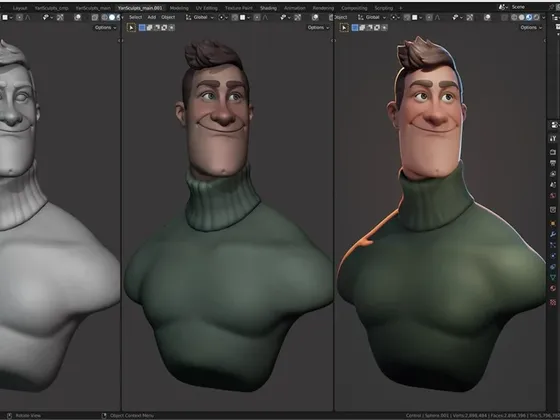The width and height of the screenshot is (560, 420).
Task: Open the Scene properties tab
Action: coord(553,185)
